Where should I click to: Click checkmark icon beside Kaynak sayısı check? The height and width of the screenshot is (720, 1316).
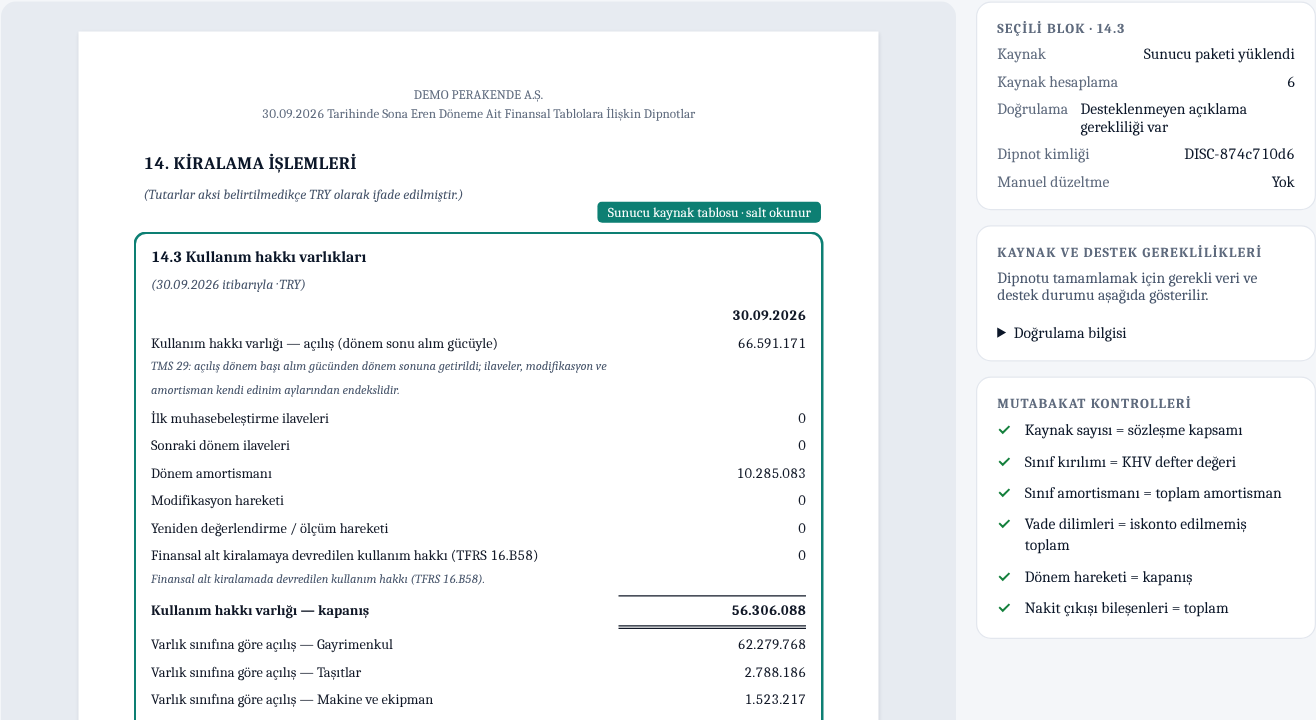click(1004, 430)
